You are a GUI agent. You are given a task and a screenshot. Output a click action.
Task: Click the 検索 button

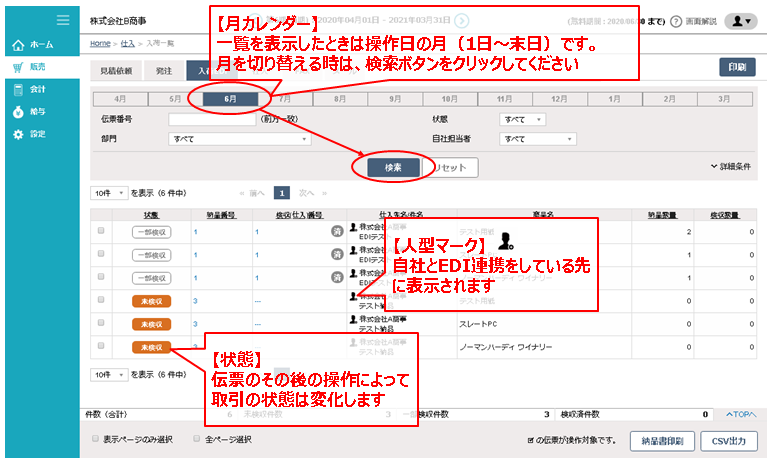[392, 167]
